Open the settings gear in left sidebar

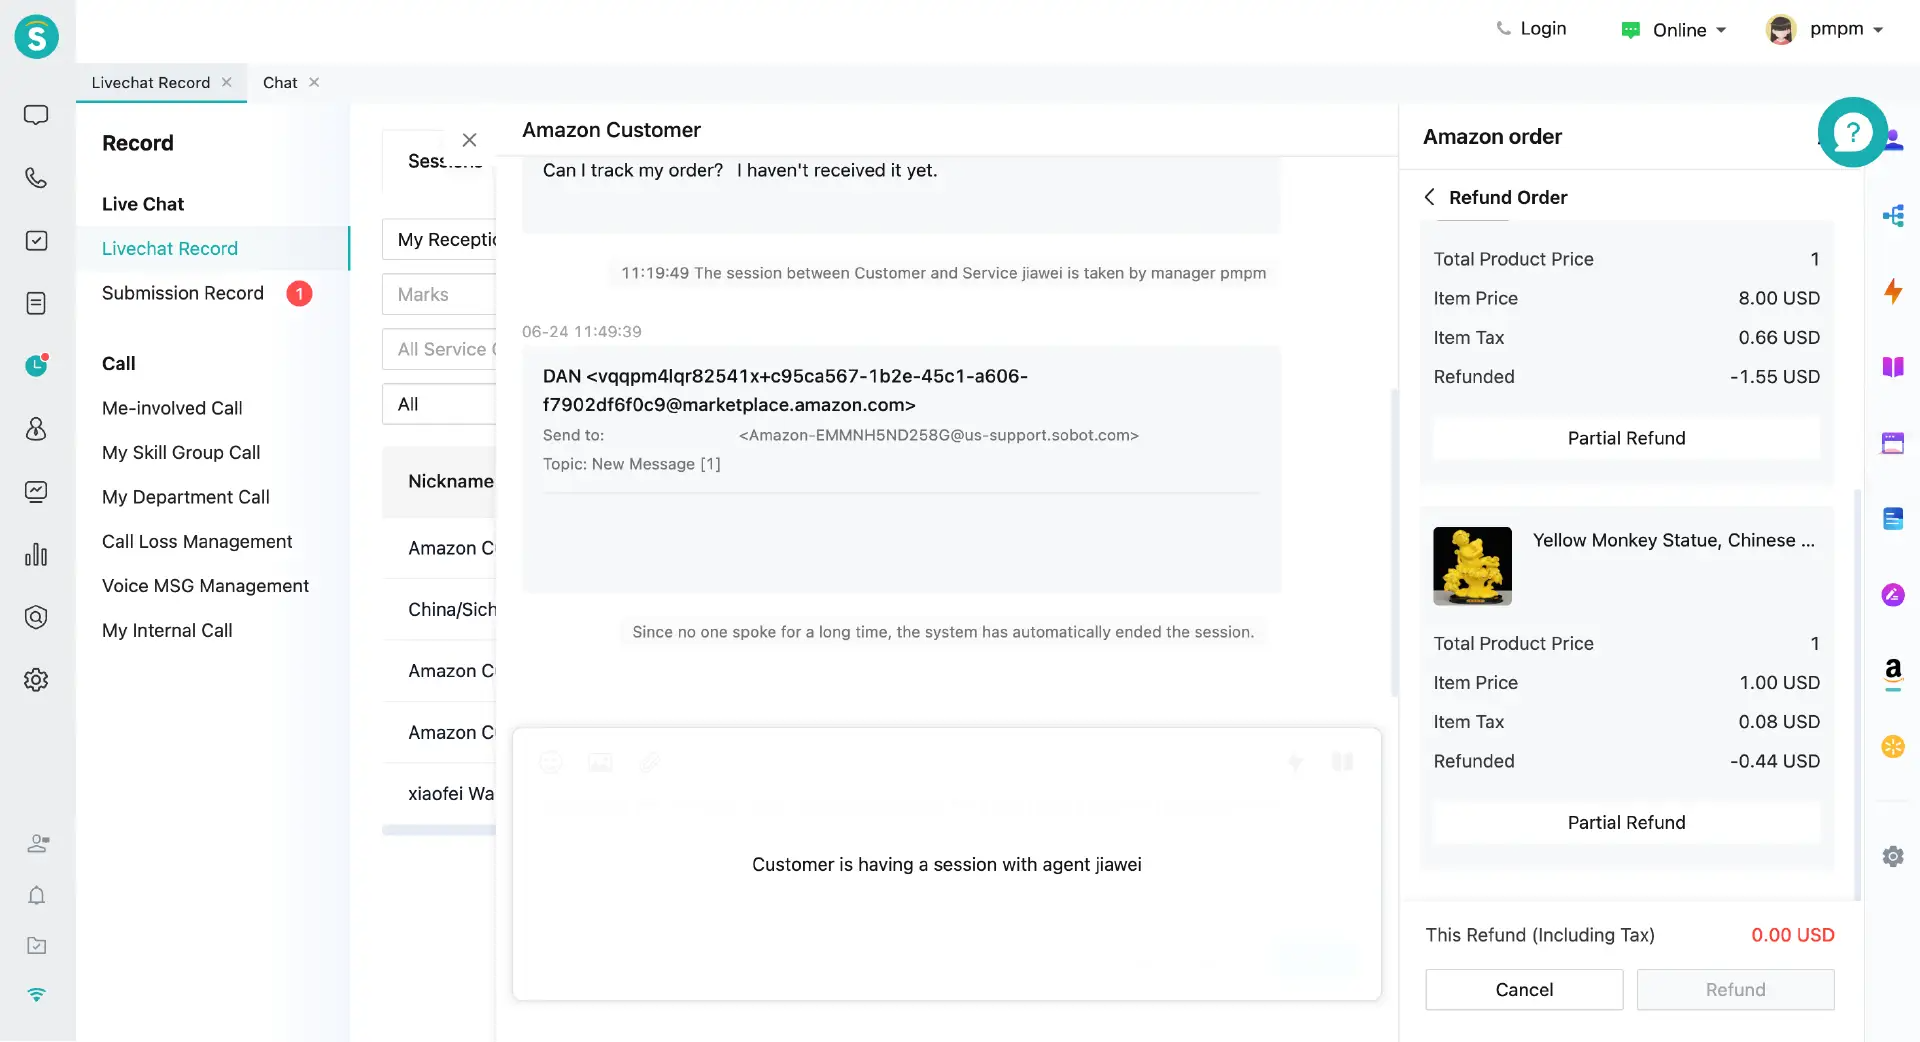coord(36,680)
